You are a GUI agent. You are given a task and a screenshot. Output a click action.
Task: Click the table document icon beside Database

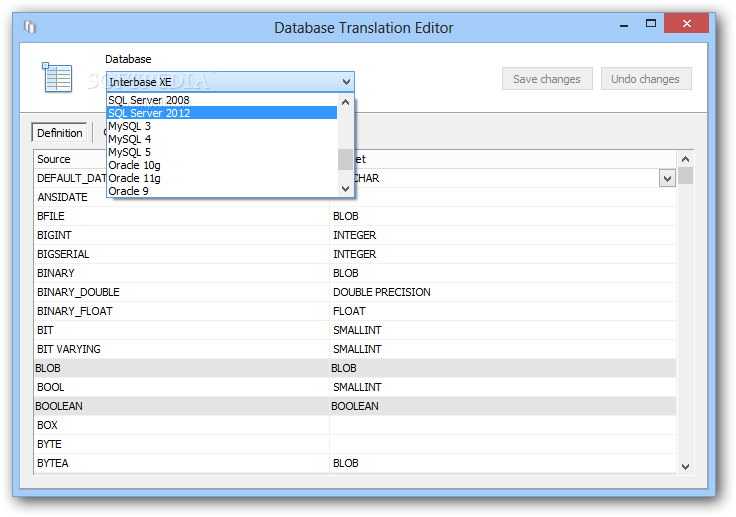pyautogui.click(x=57, y=77)
